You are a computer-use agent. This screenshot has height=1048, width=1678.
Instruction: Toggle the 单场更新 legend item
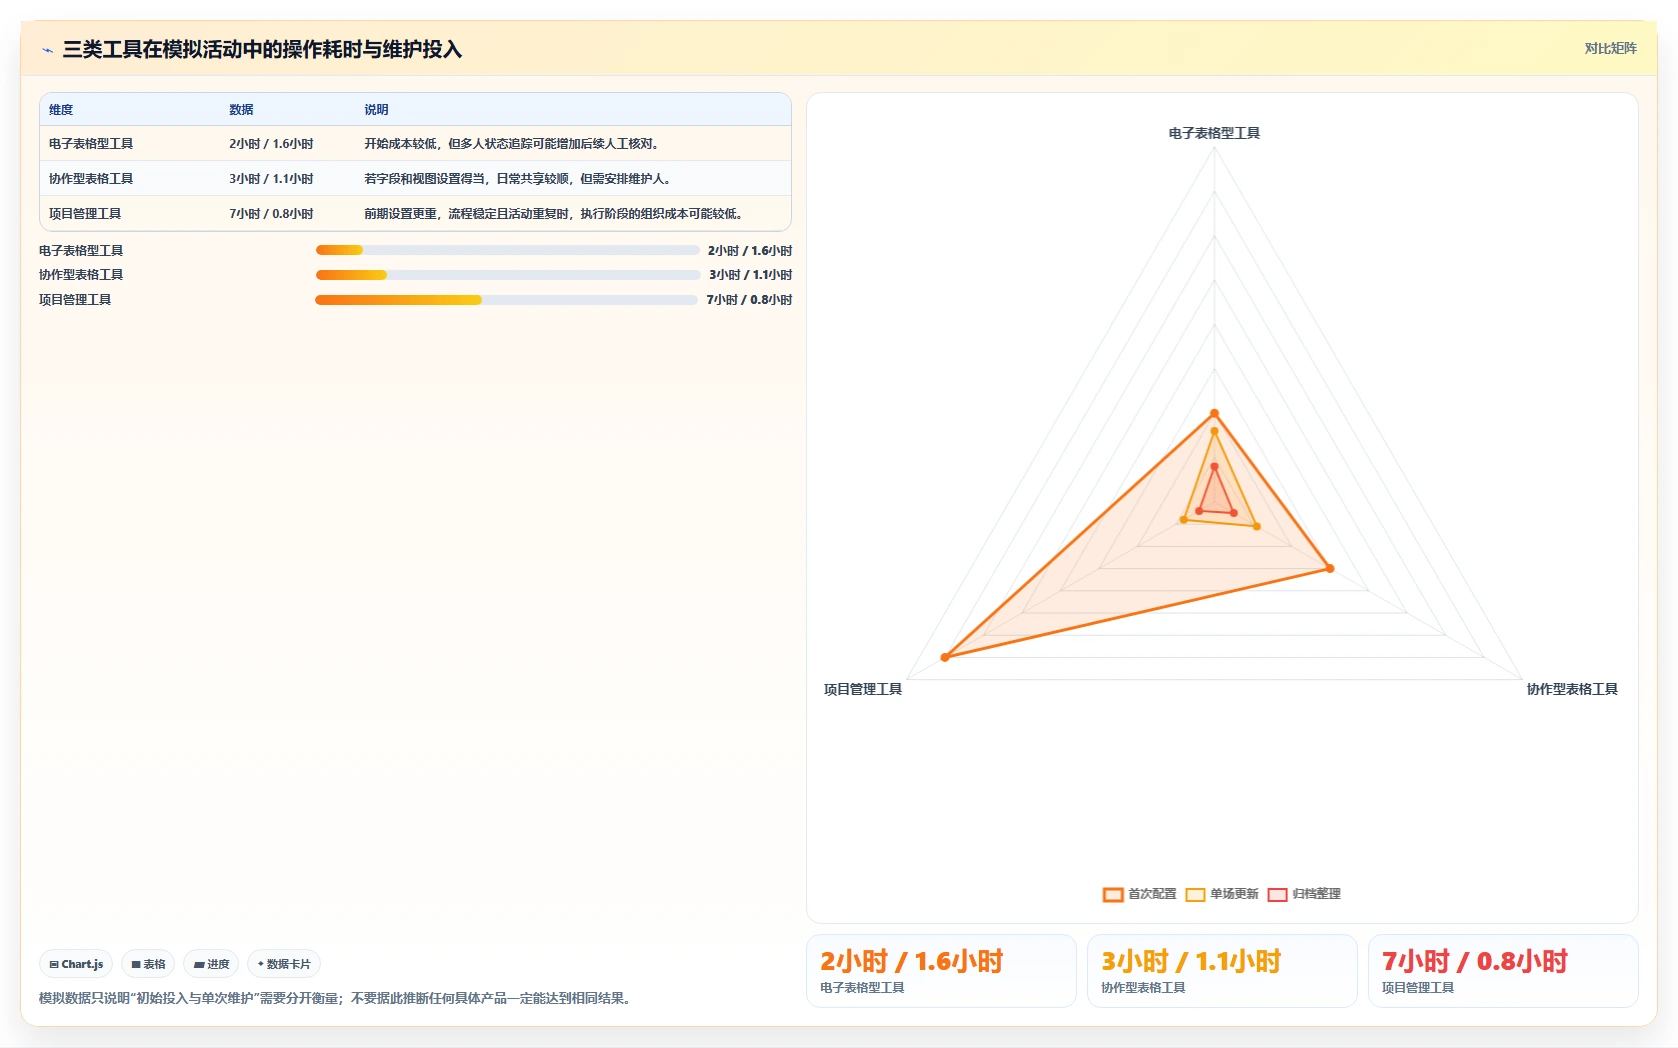(x=1222, y=894)
